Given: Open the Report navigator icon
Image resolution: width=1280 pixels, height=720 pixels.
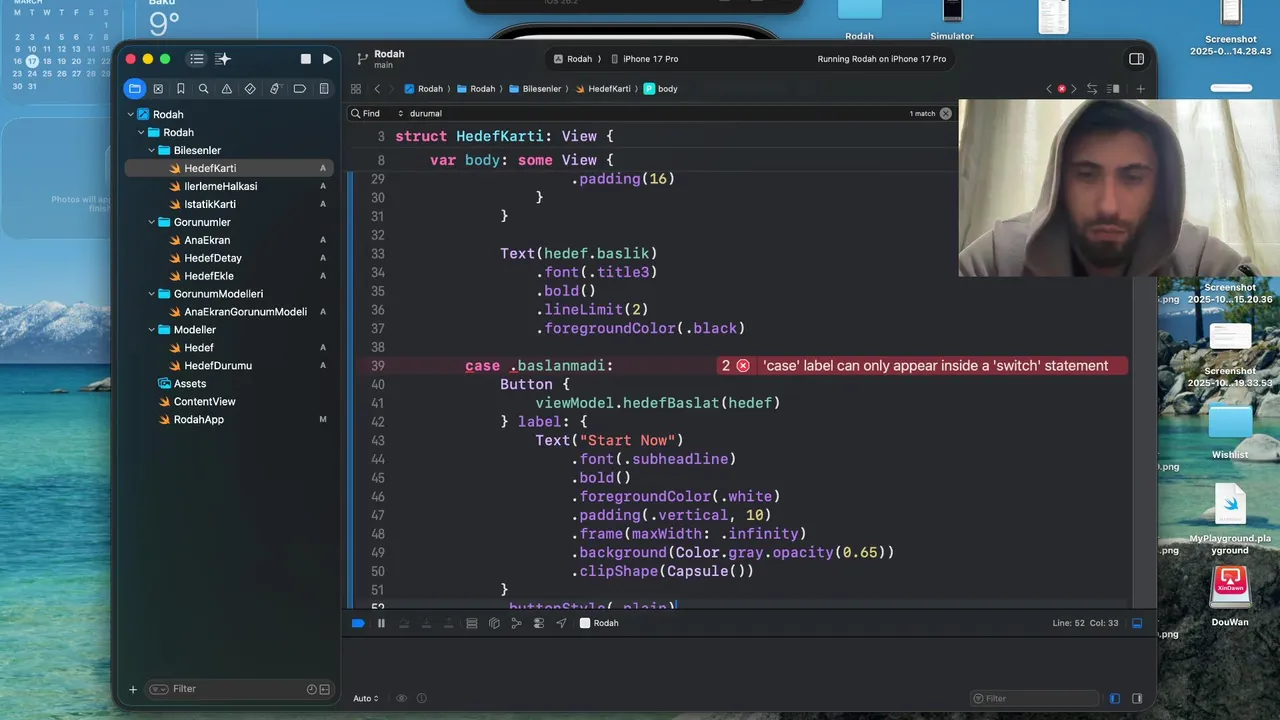Looking at the screenshot, I should (324, 88).
